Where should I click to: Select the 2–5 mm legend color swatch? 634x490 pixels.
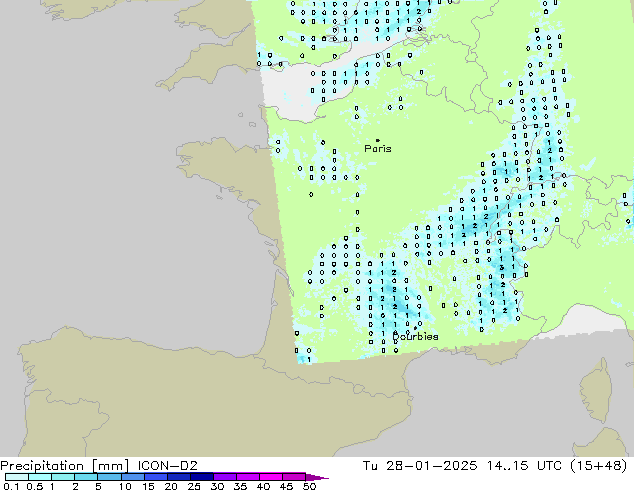[86, 477]
